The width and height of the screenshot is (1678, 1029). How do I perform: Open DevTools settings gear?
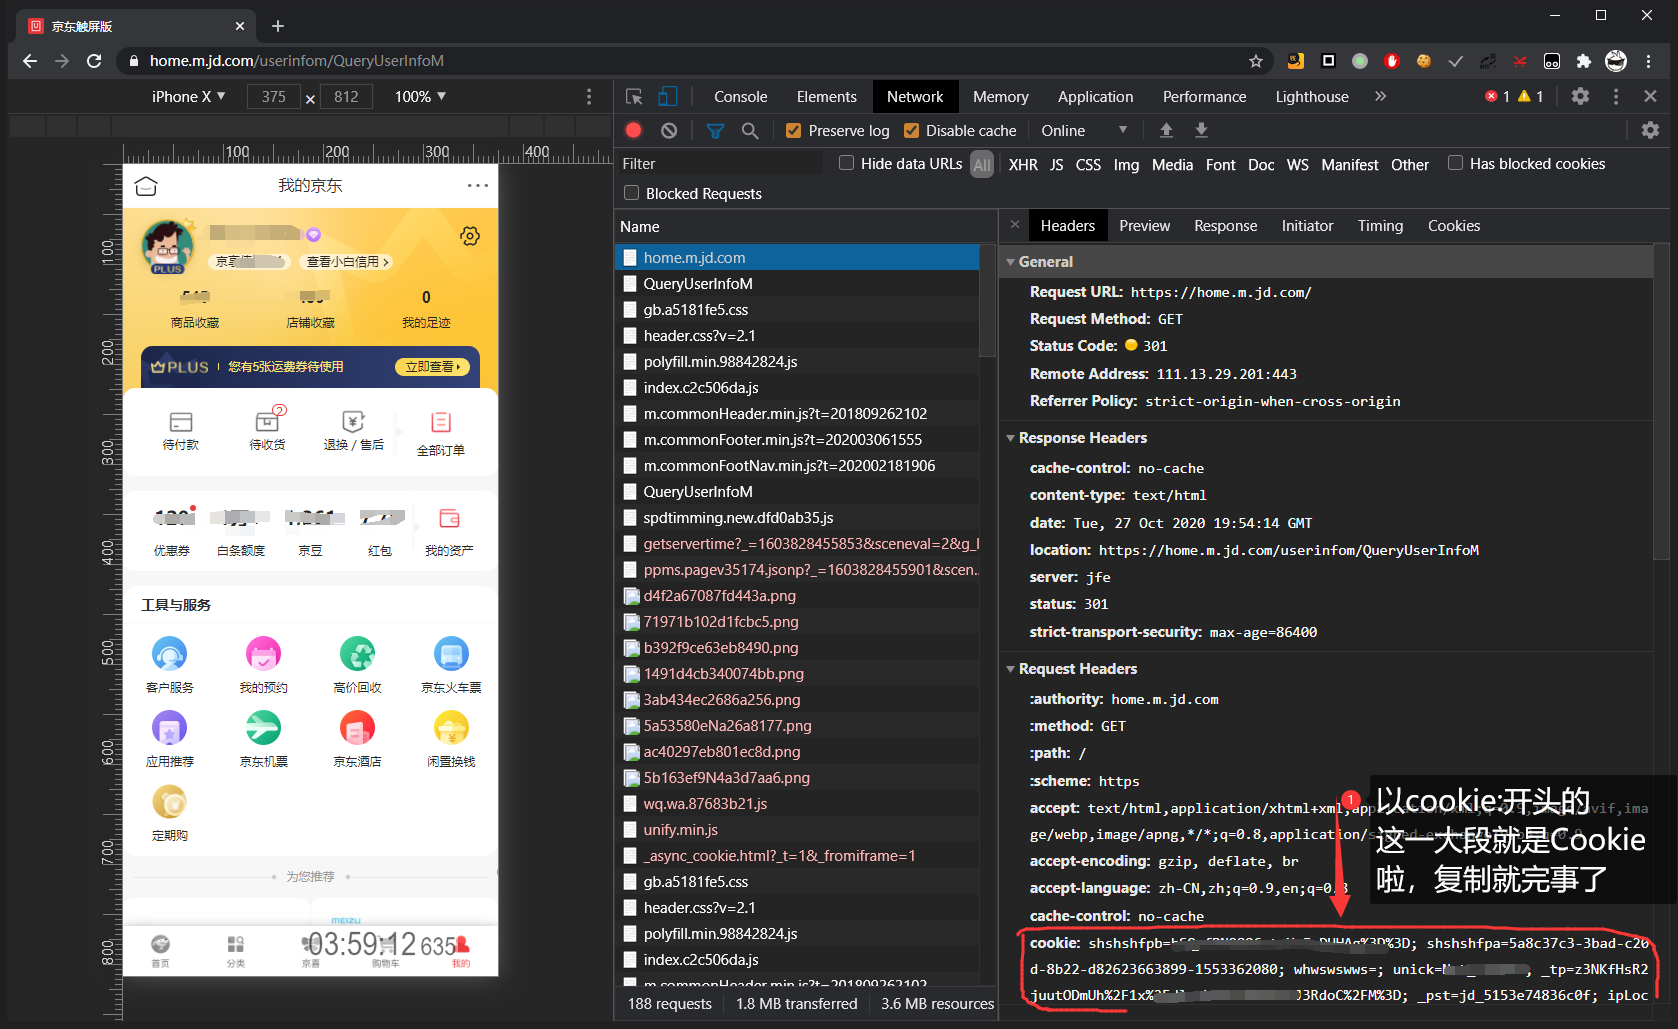point(1580,96)
